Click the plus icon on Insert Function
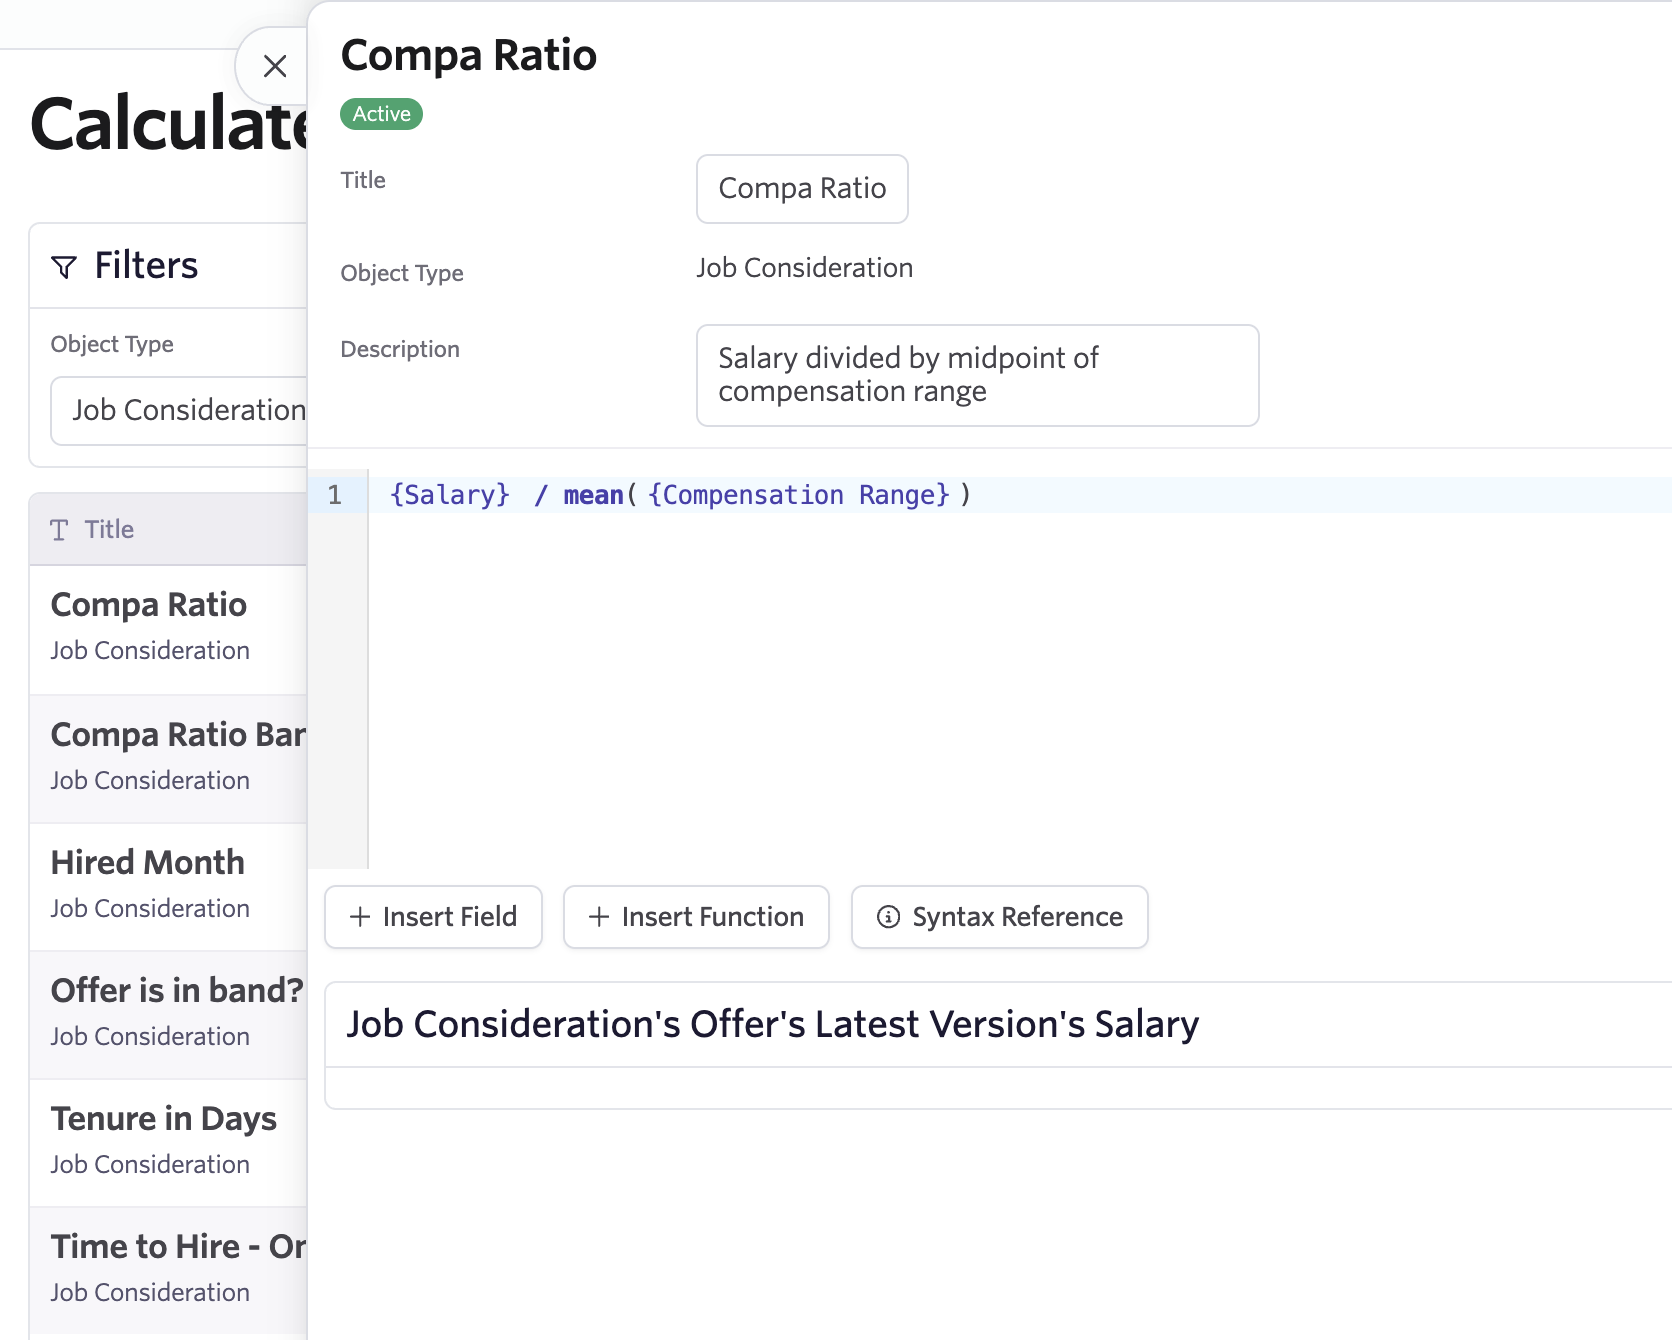1672x1340 pixels. tap(599, 917)
